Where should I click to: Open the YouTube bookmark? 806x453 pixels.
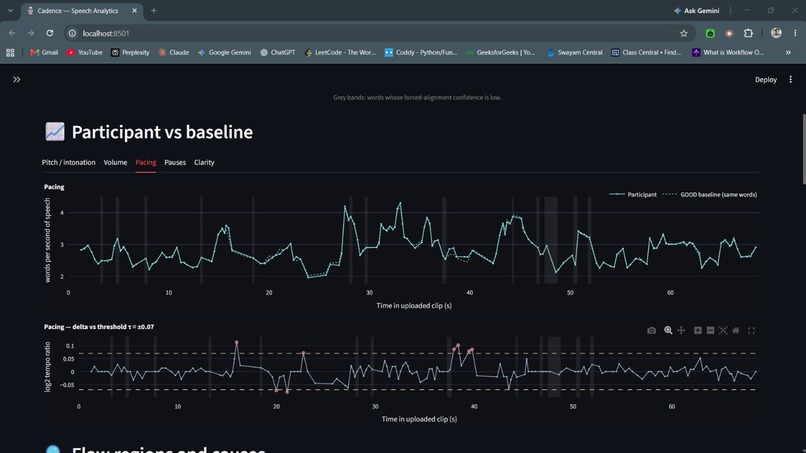click(84, 52)
